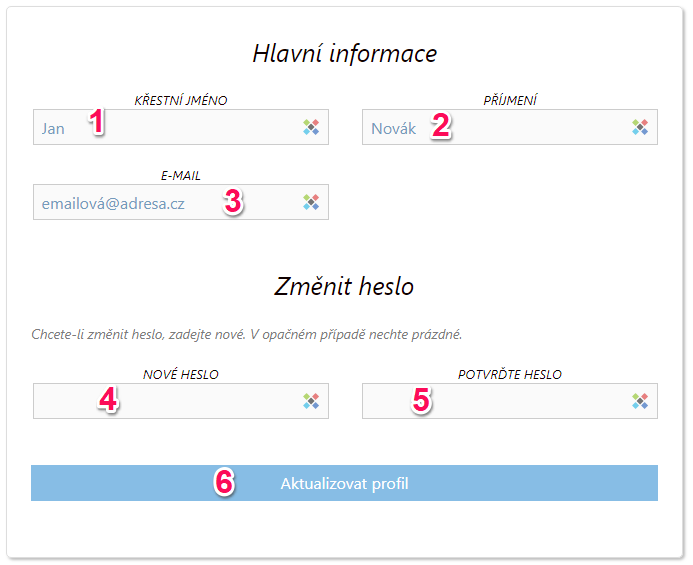This screenshot has width=693, height=565.
Task: Click the Změnit heslo heading
Action: 344,286
